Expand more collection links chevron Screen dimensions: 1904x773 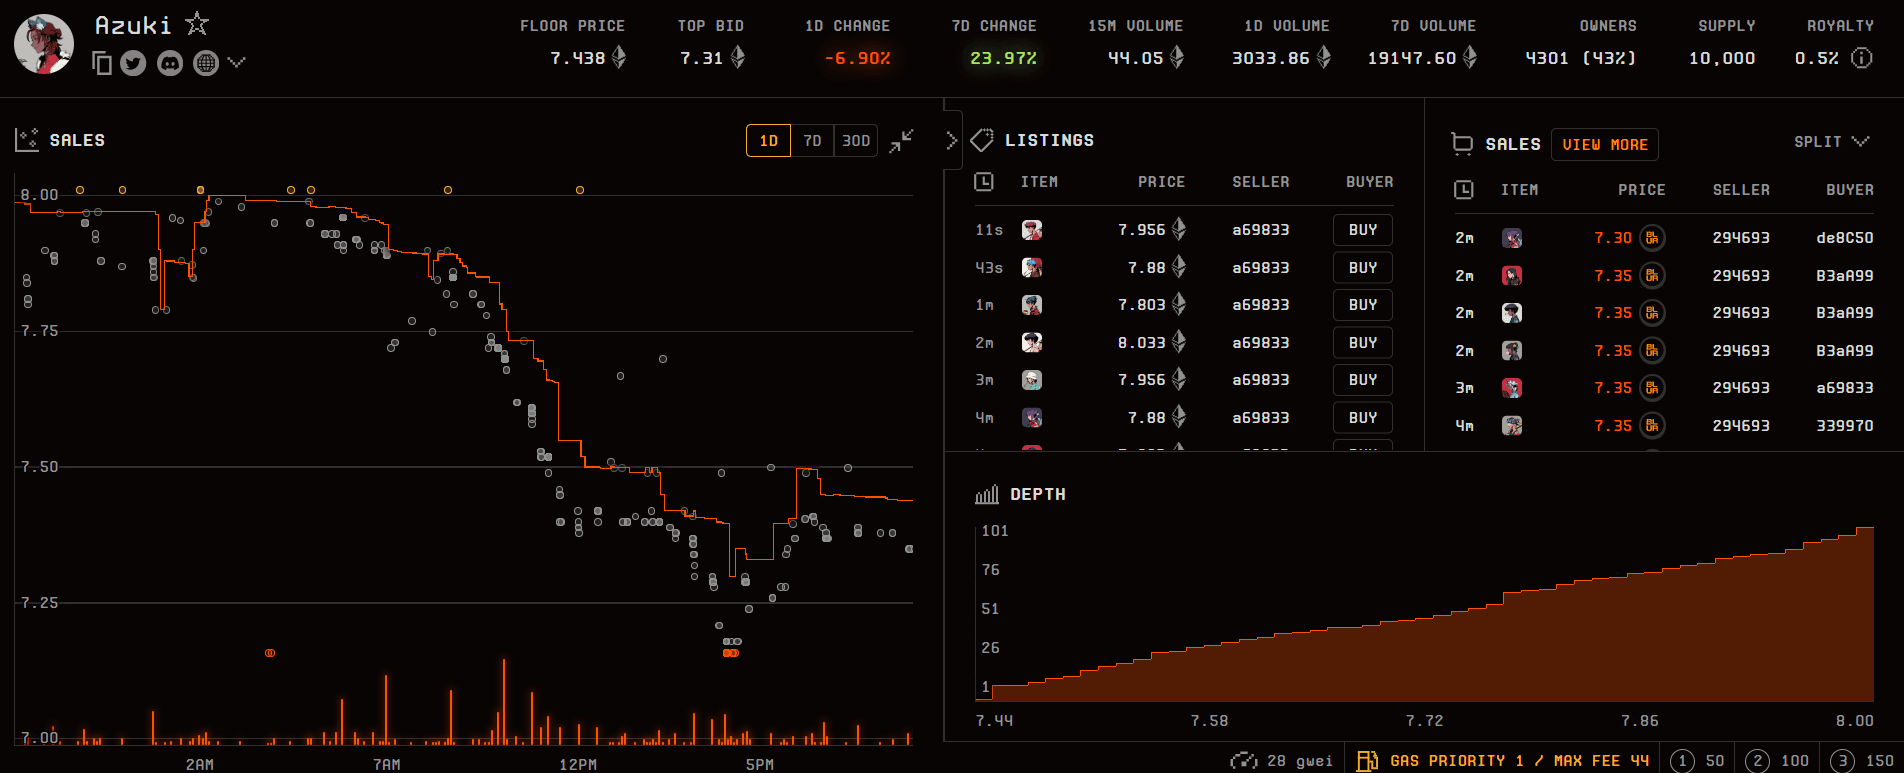click(x=236, y=63)
